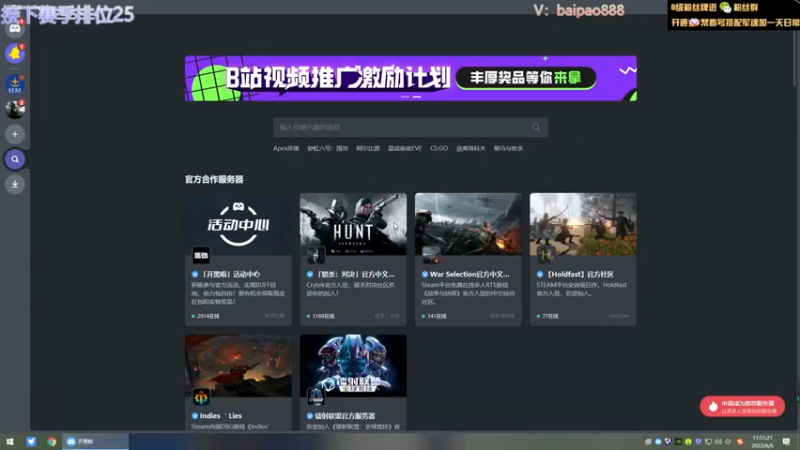The height and width of the screenshot is (450, 800).
Task: Open the HUNT server card image
Action: pos(353,224)
